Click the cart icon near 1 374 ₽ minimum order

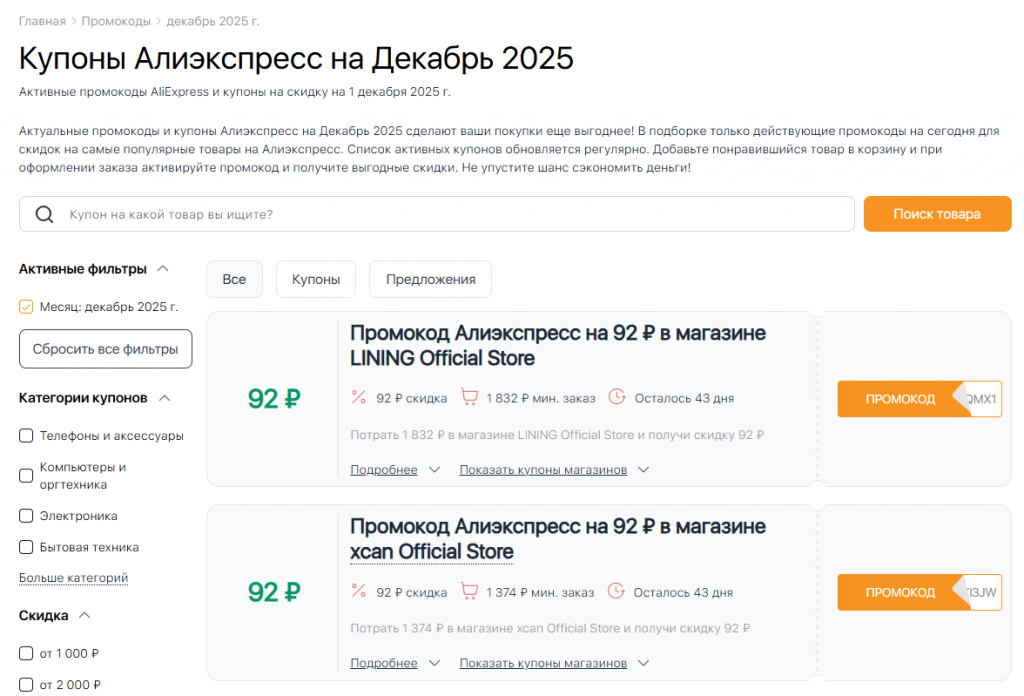[469, 591]
